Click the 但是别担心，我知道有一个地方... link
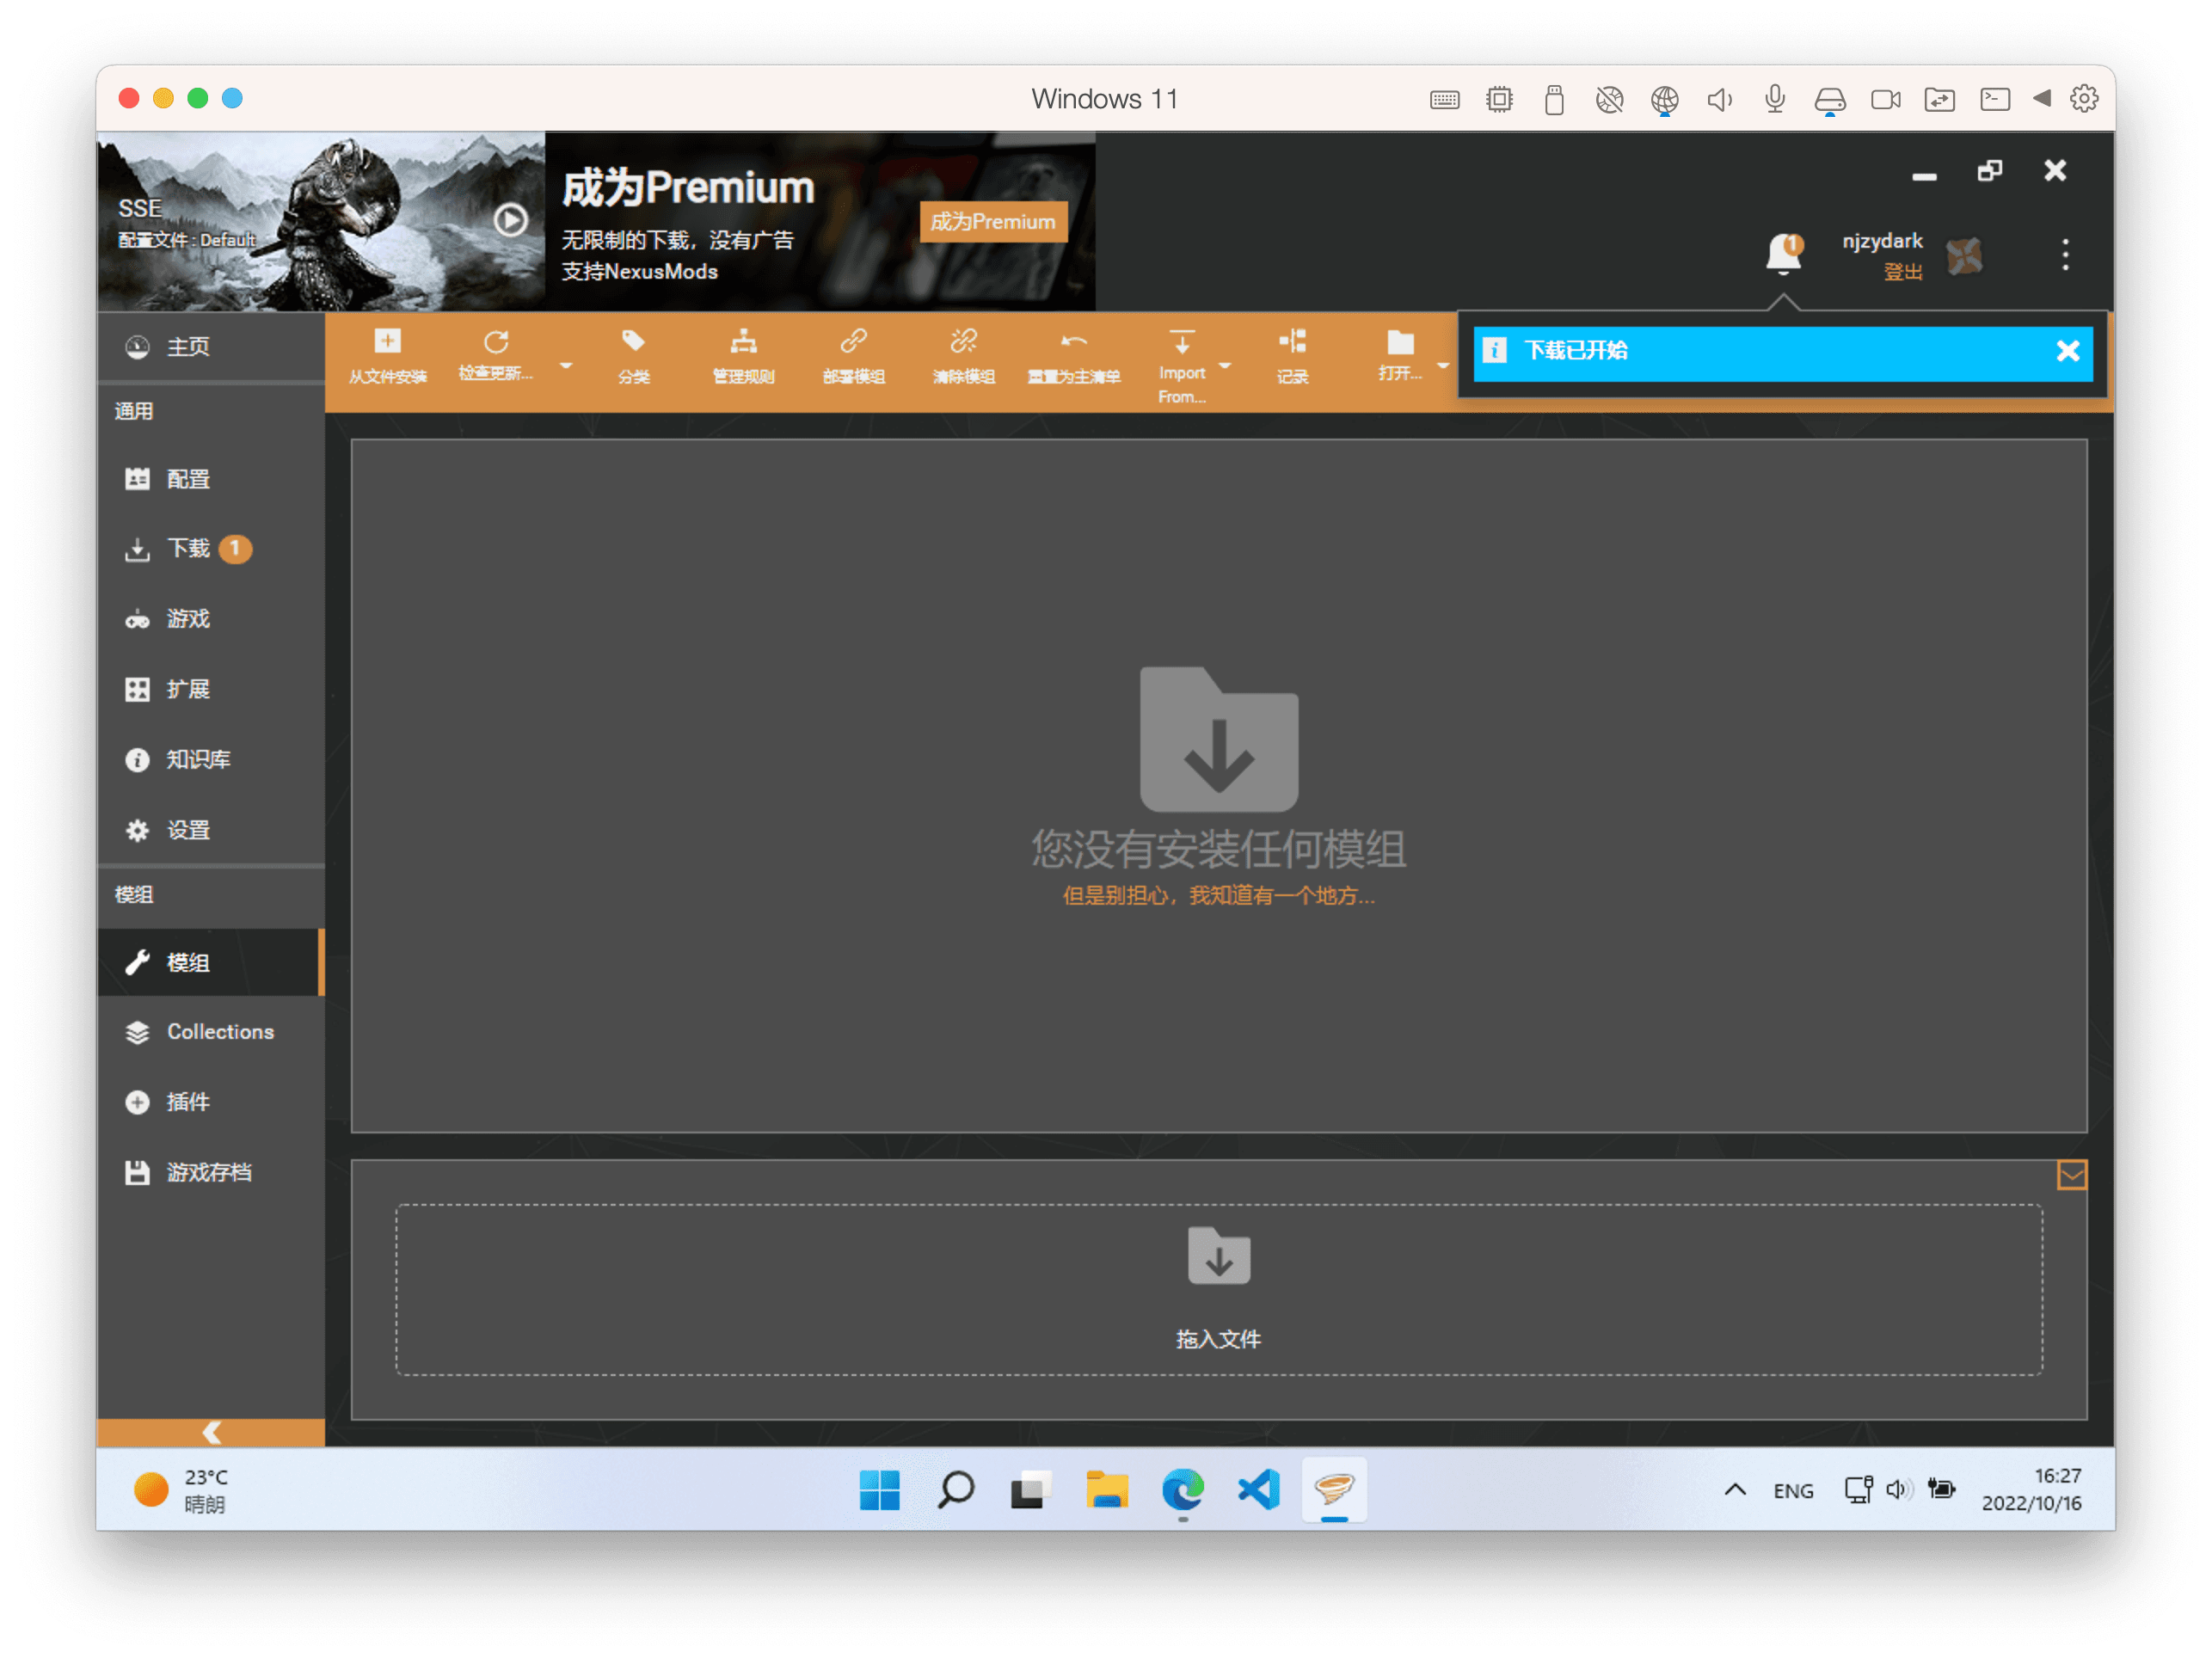Screen dimensions: 2212x1658 tap(1218, 896)
